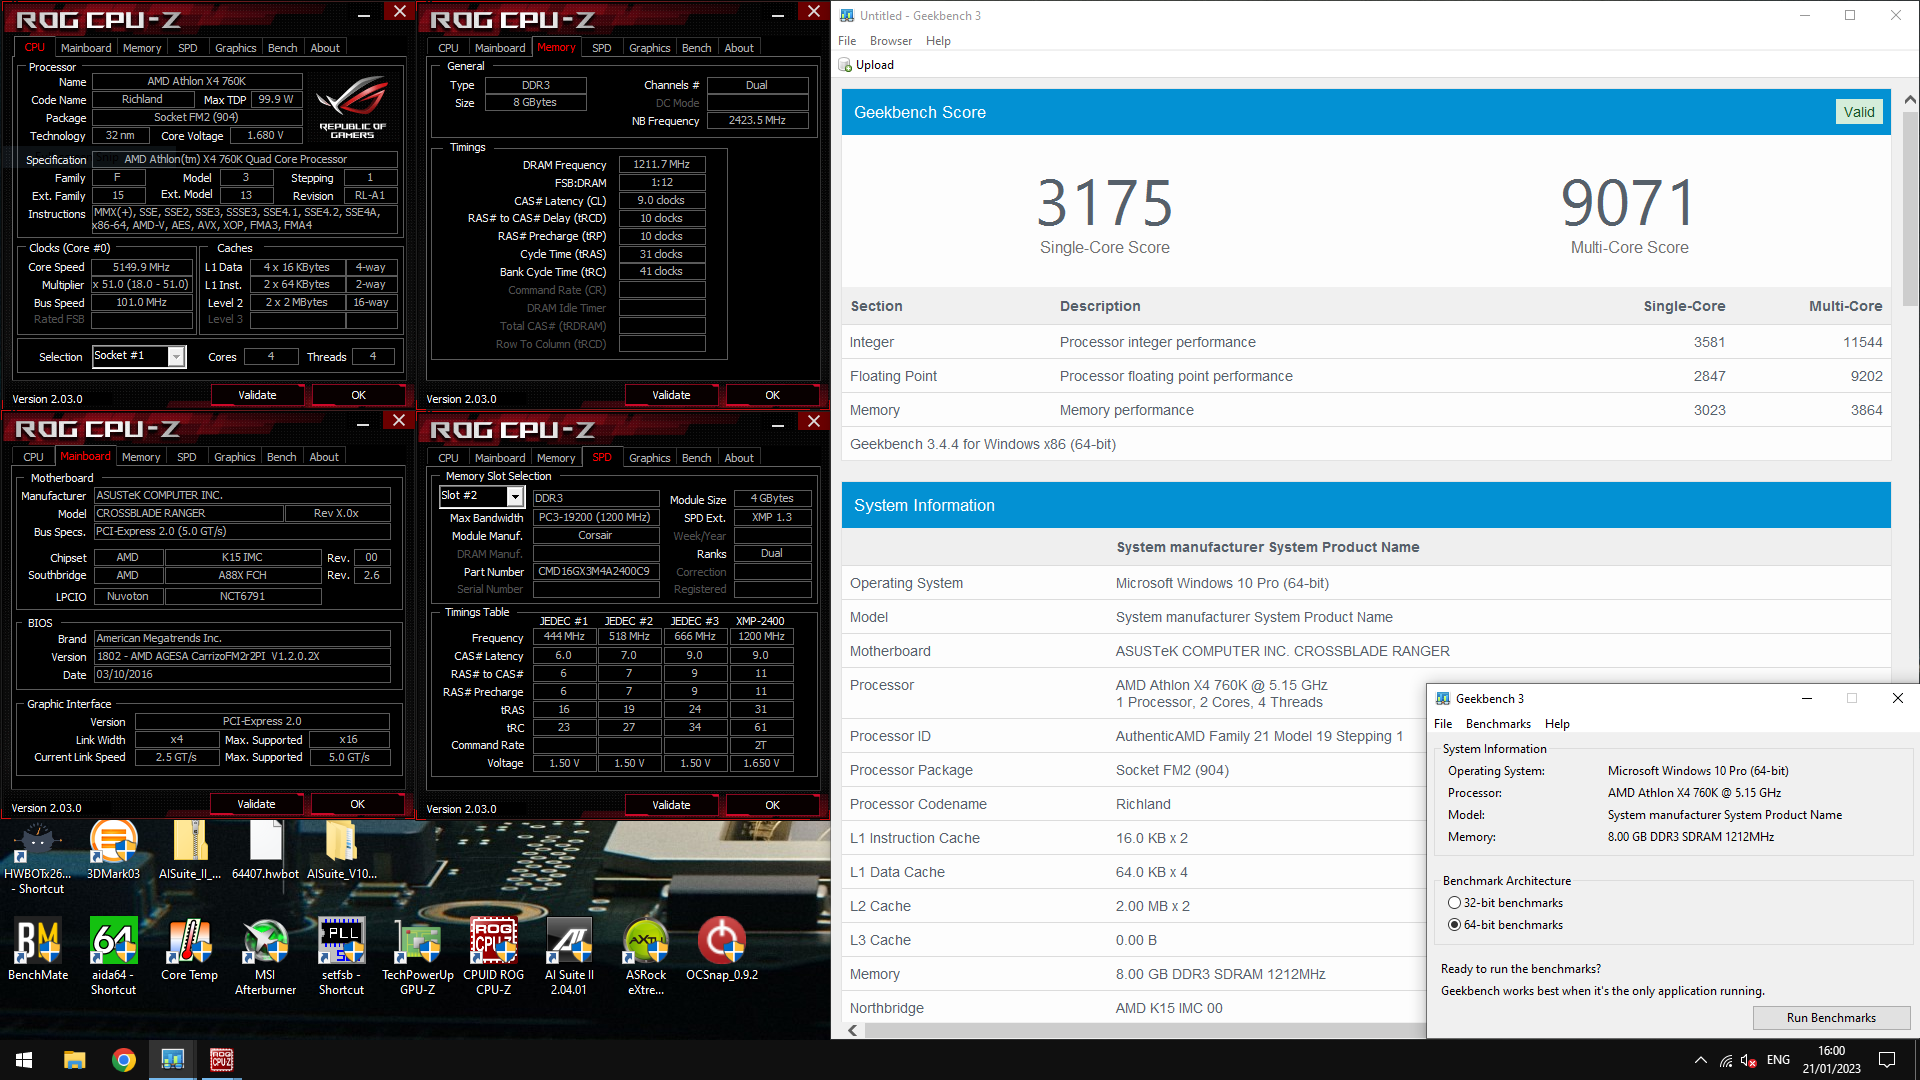
Task: Switch to Bench tab in Mainboard CPU-Z window
Action: [x=281, y=457]
